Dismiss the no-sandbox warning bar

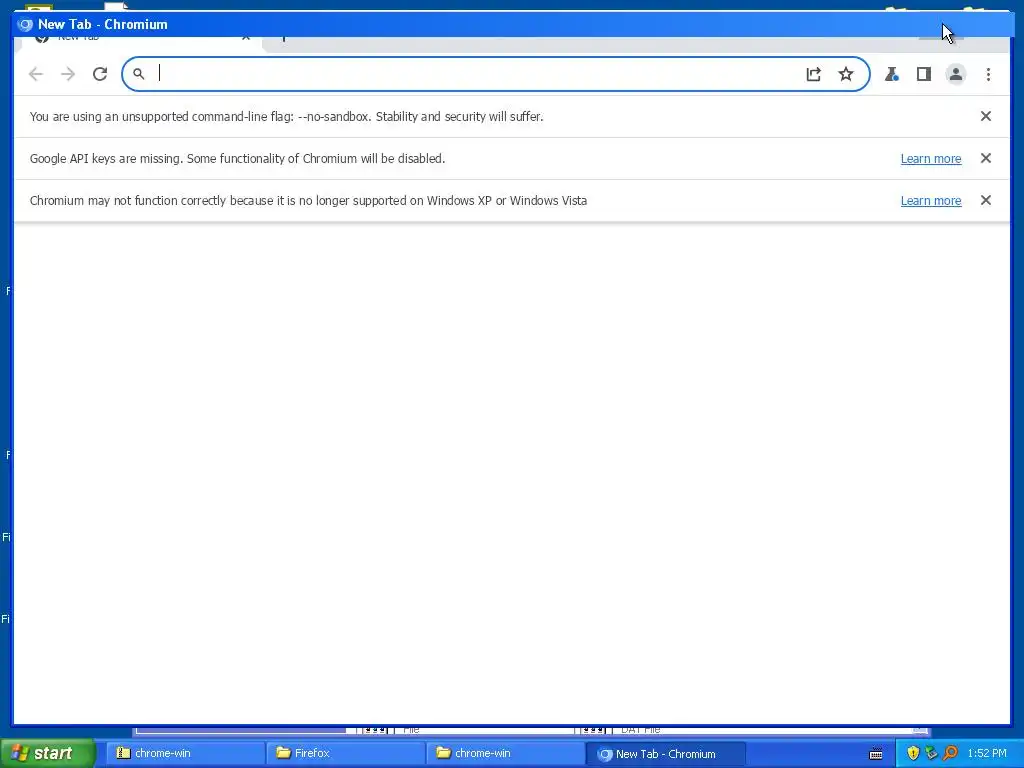click(x=986, y=116)
